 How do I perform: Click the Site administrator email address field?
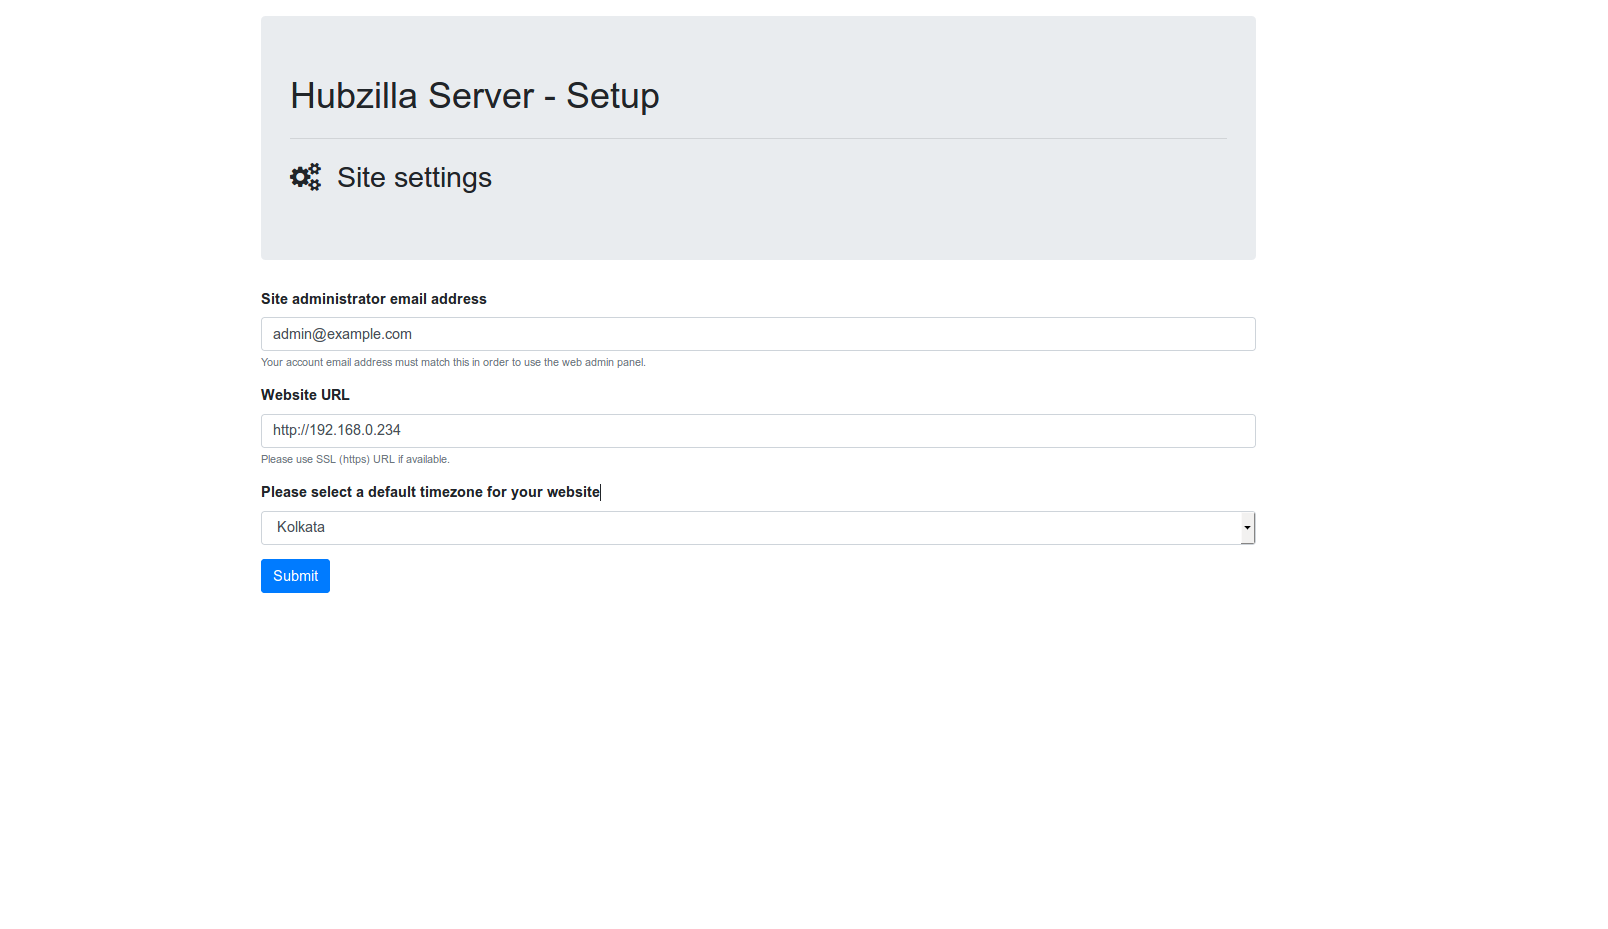(x=758, y=334)
